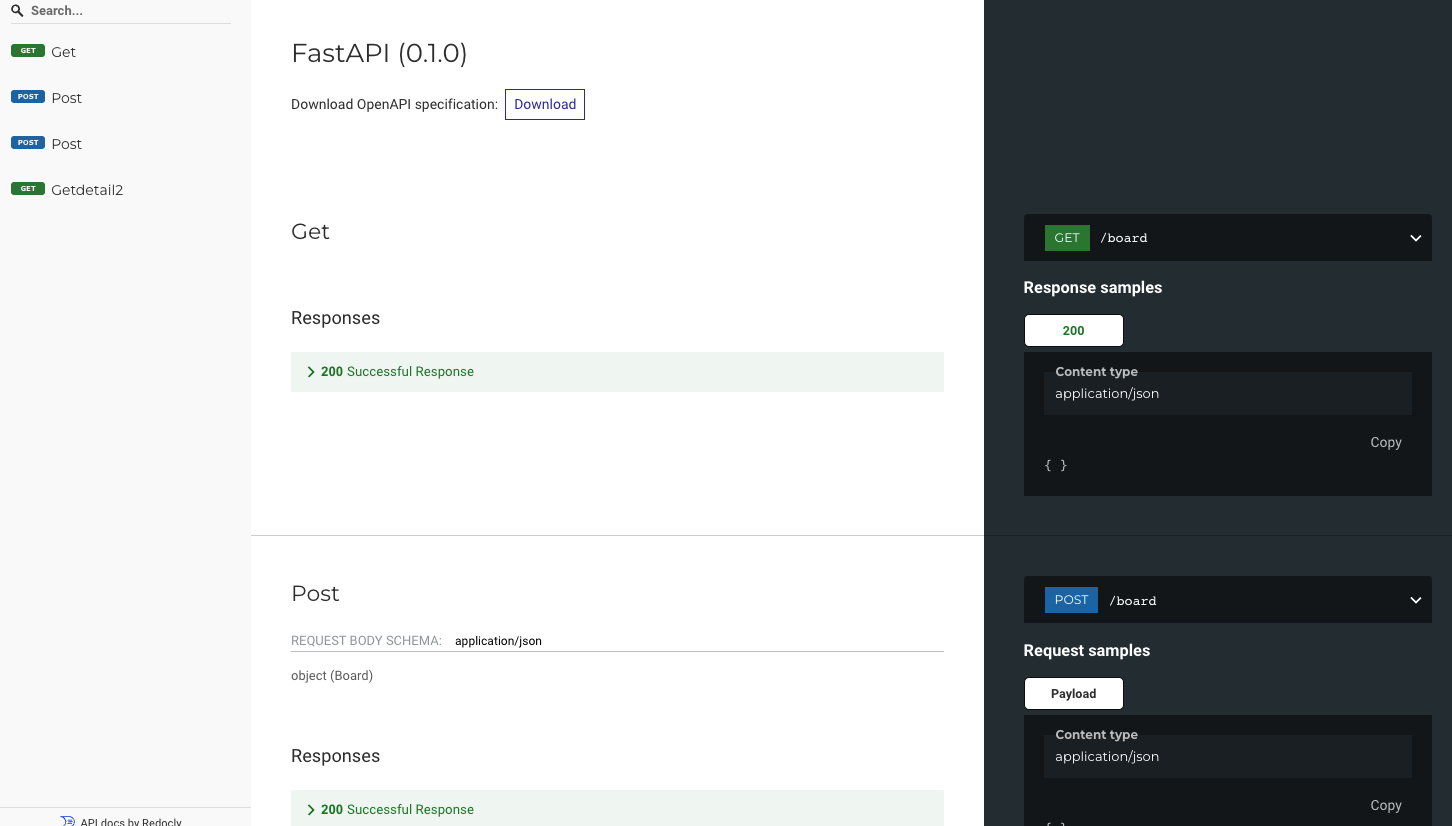Download the OpenAPI specification

545,104
